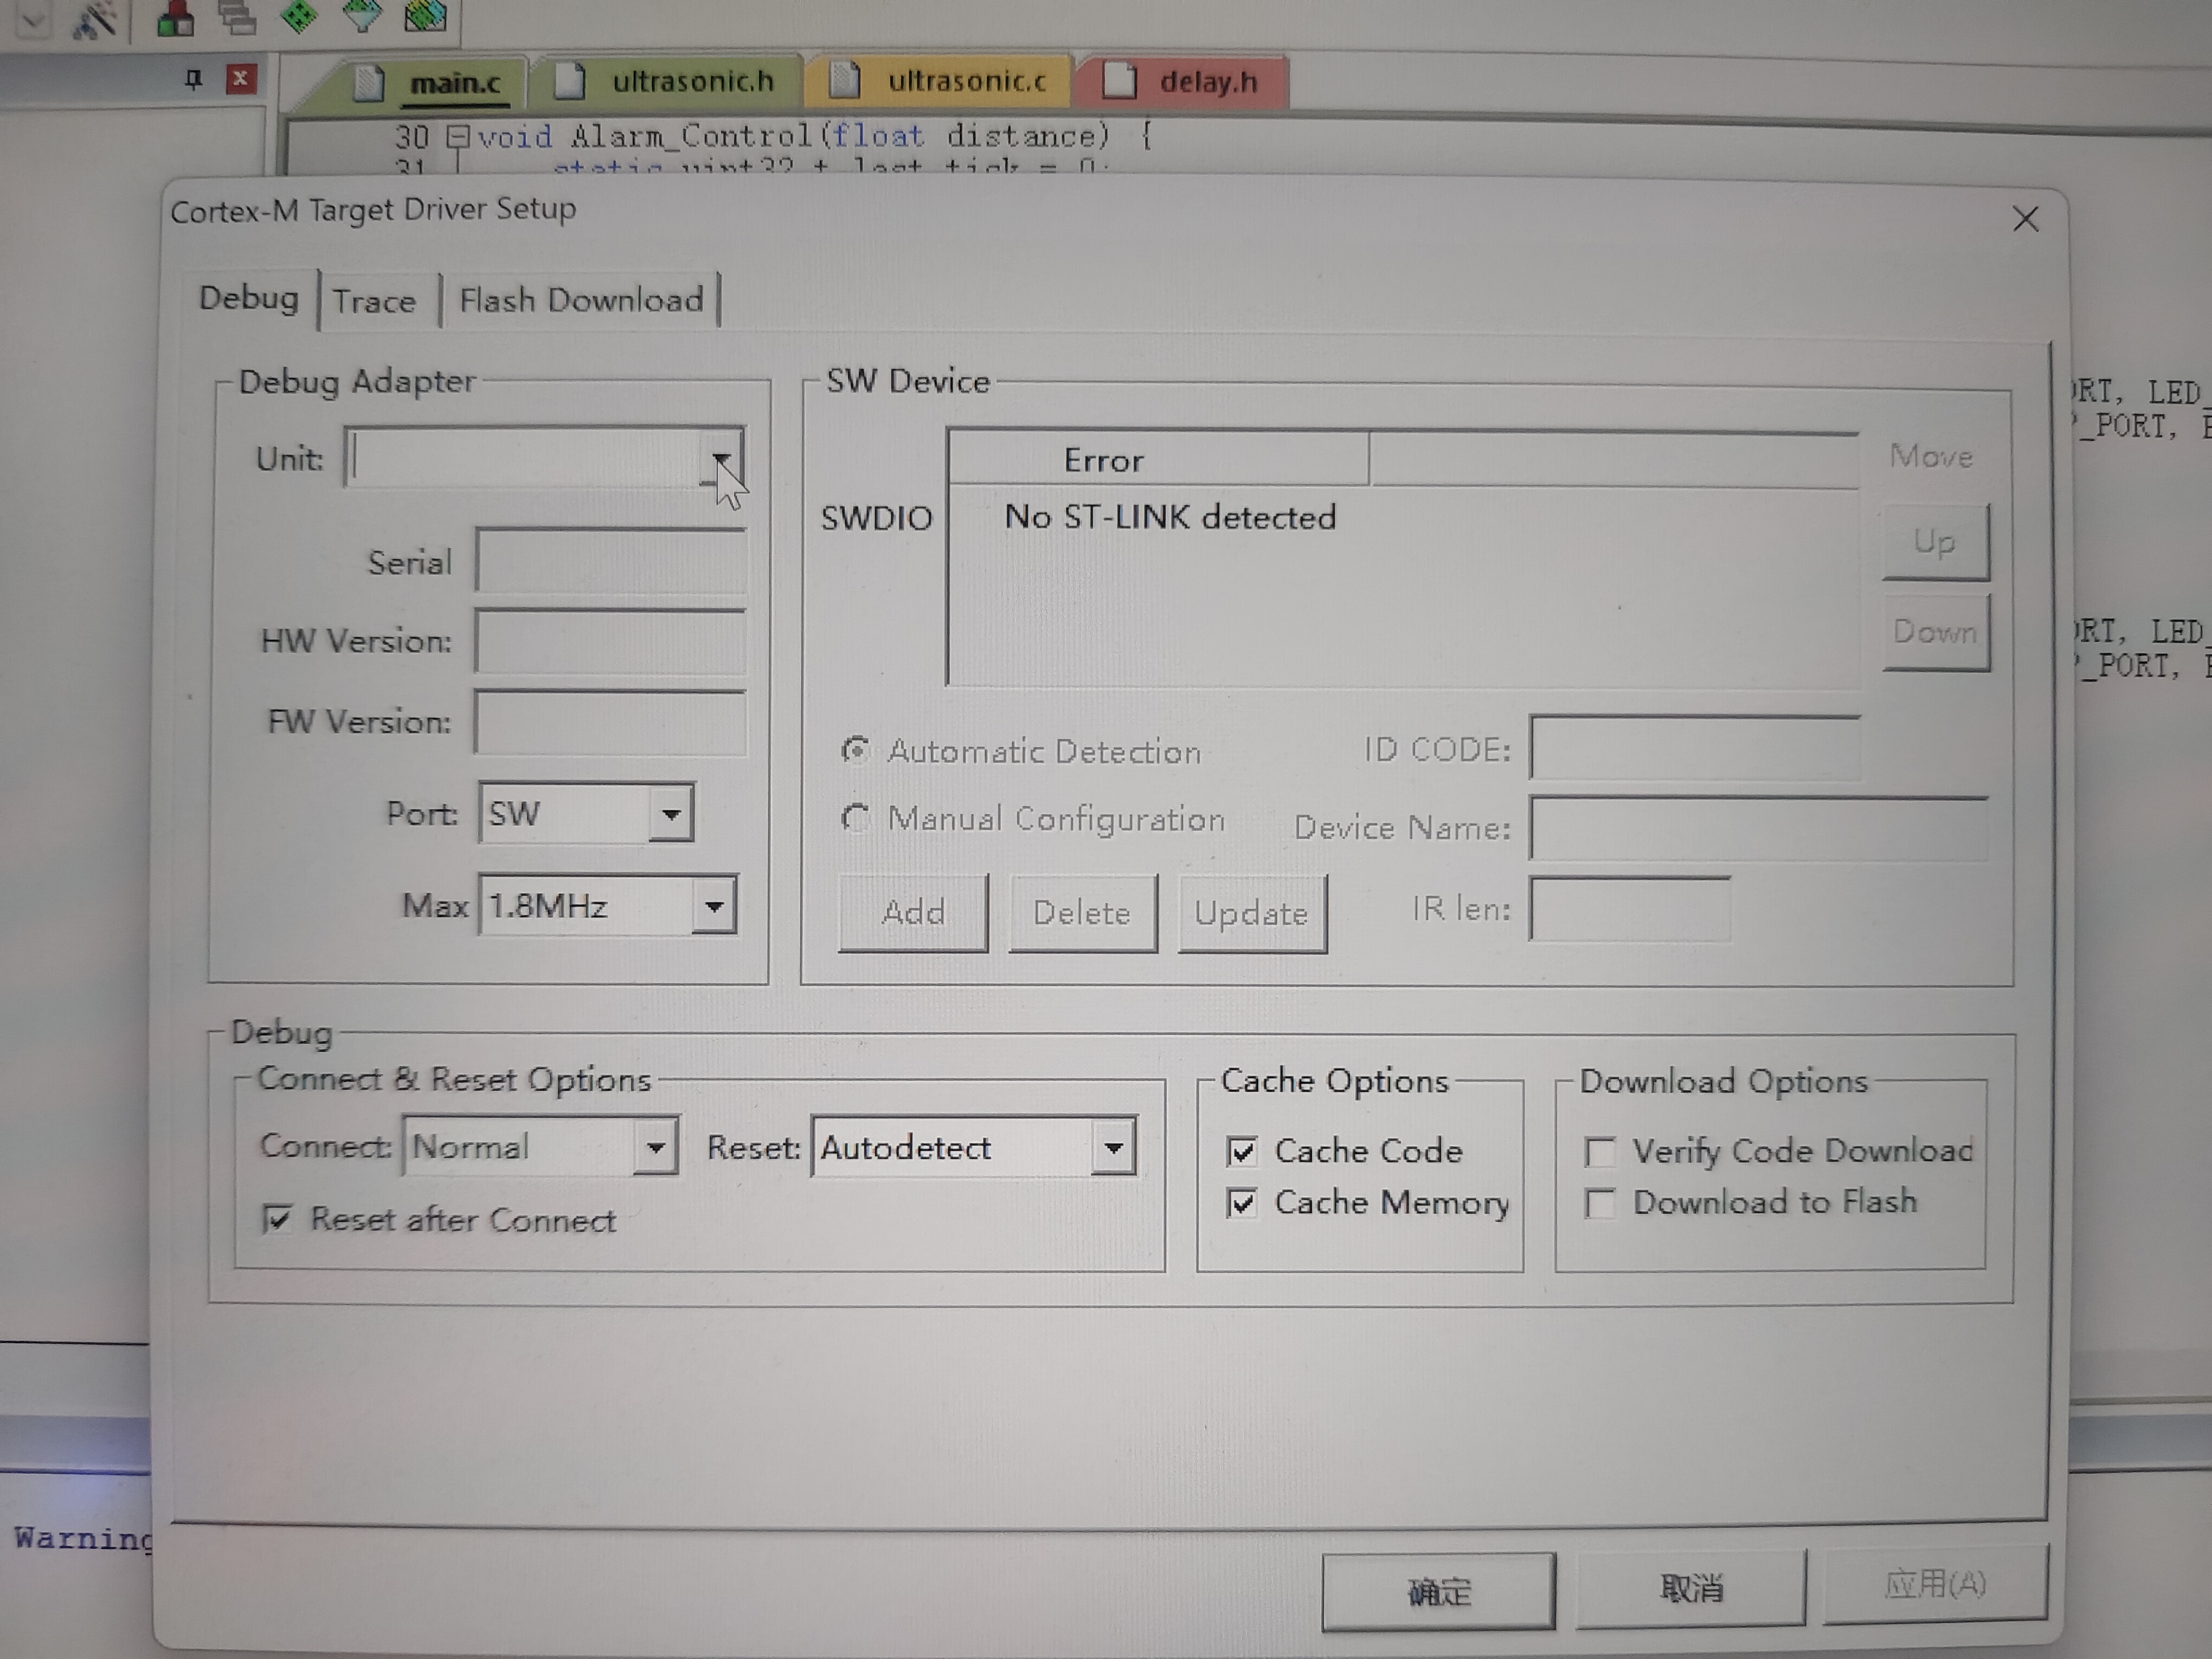The image size is (2212, 1659).
Task: Expand the Port SW dropdown
Action: point(671,814)
